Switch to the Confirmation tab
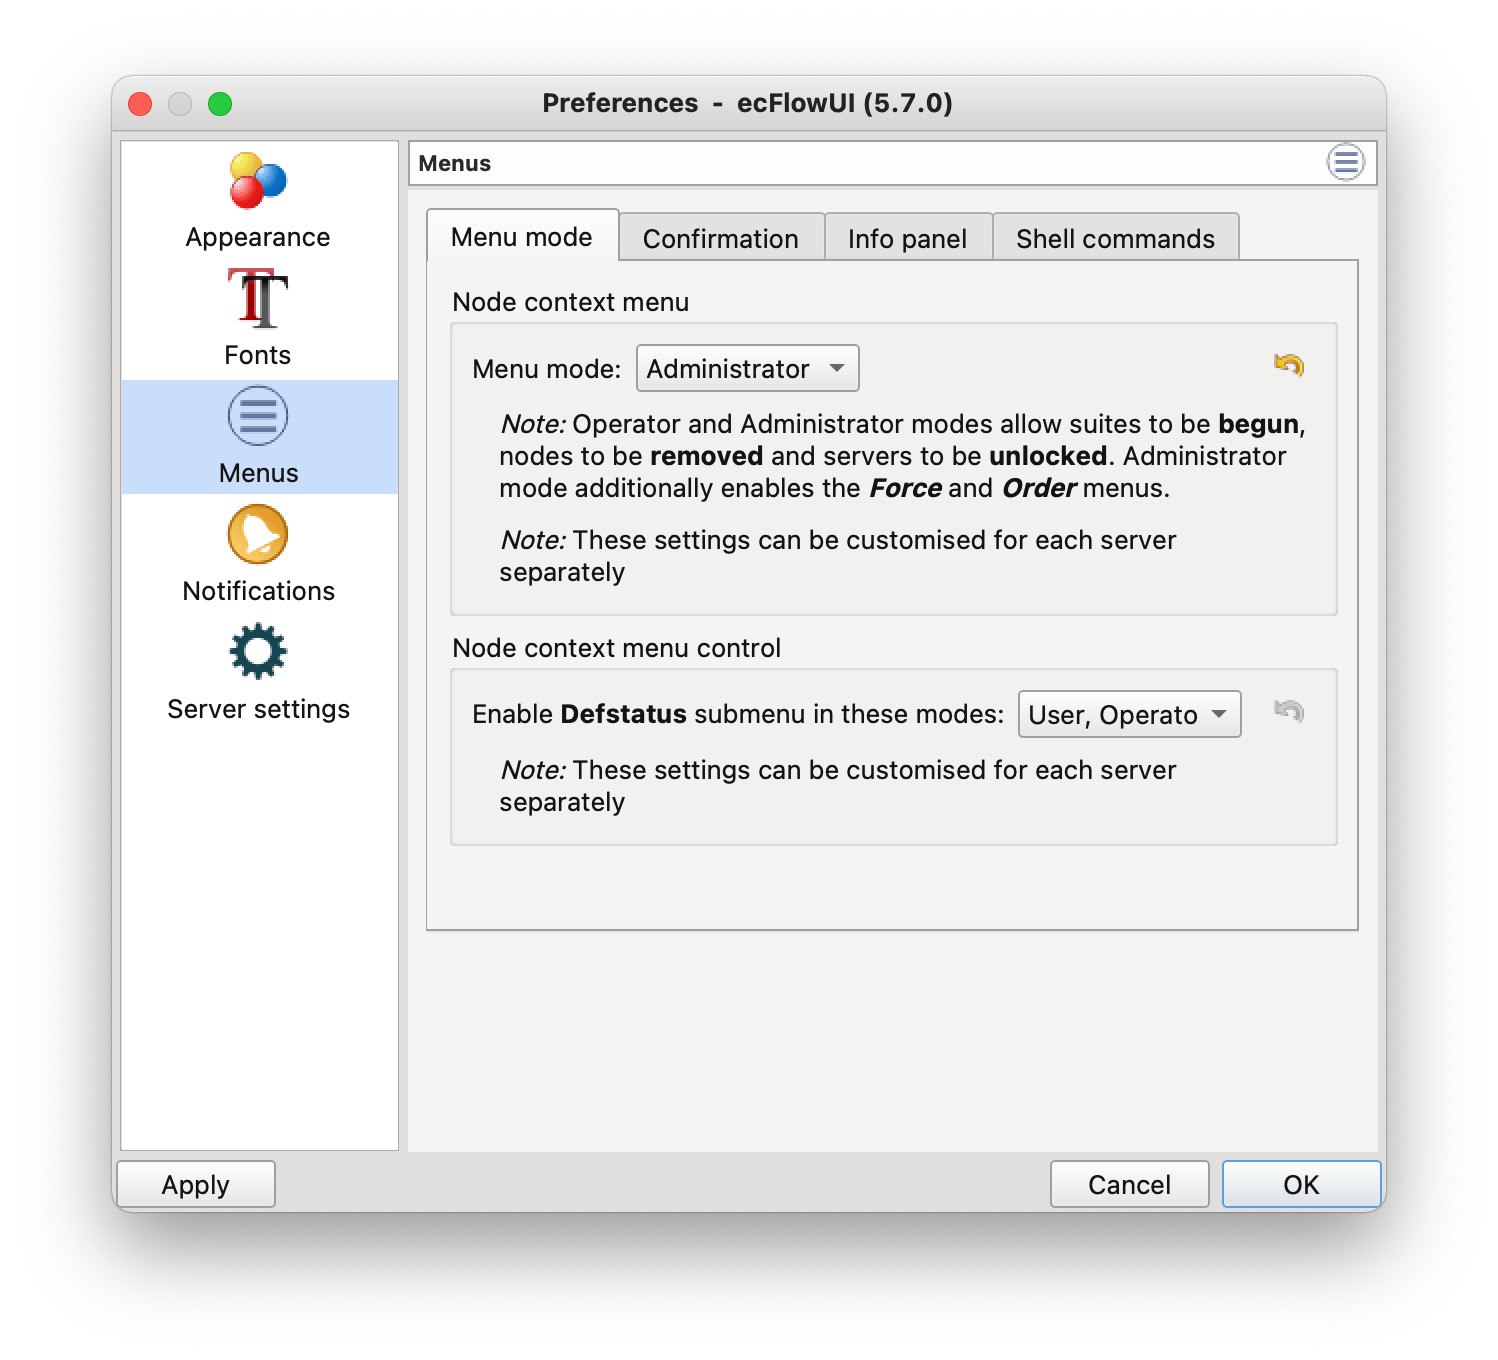Screen dimensions: 1498x1360 click(x=721, y=237)
